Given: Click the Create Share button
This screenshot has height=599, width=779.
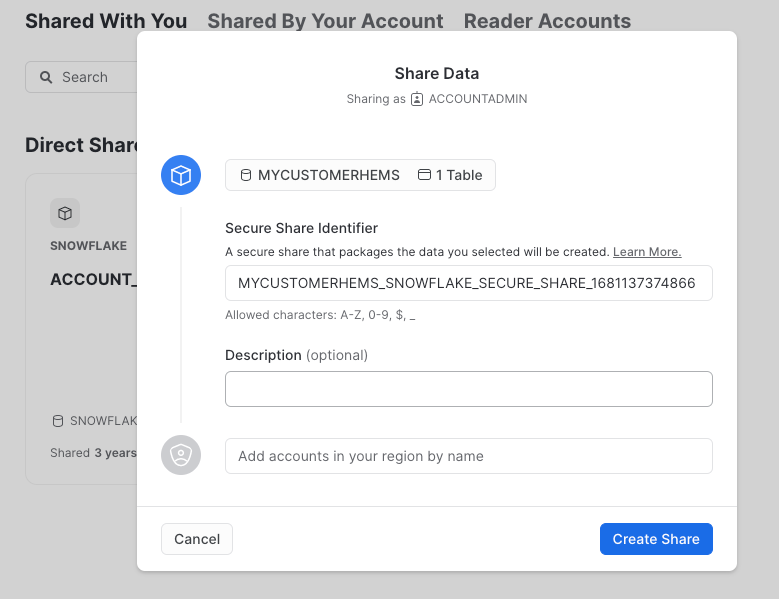Looking at the screenshot, I should tap(656, 539).
